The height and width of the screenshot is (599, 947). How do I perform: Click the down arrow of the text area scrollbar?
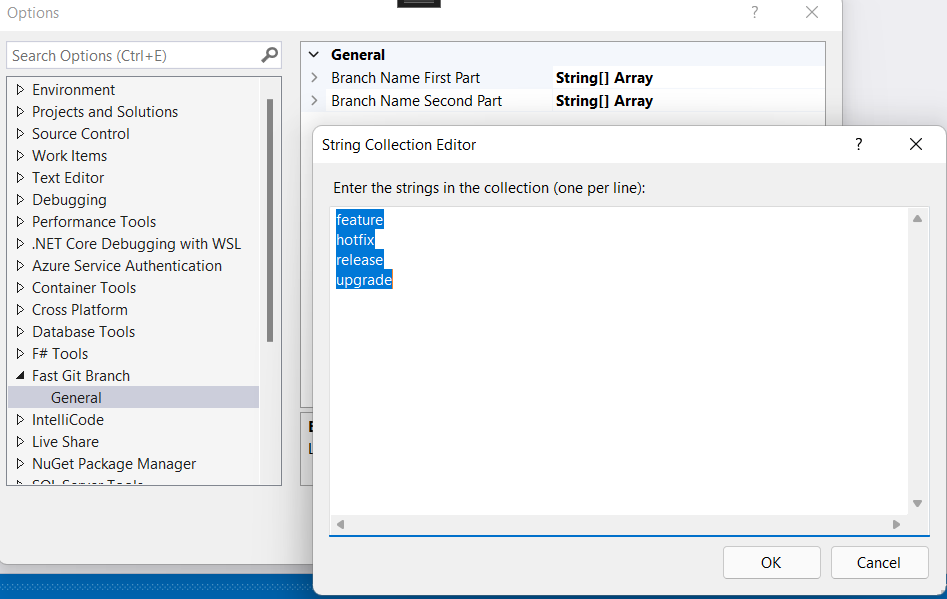pos(917,503)
